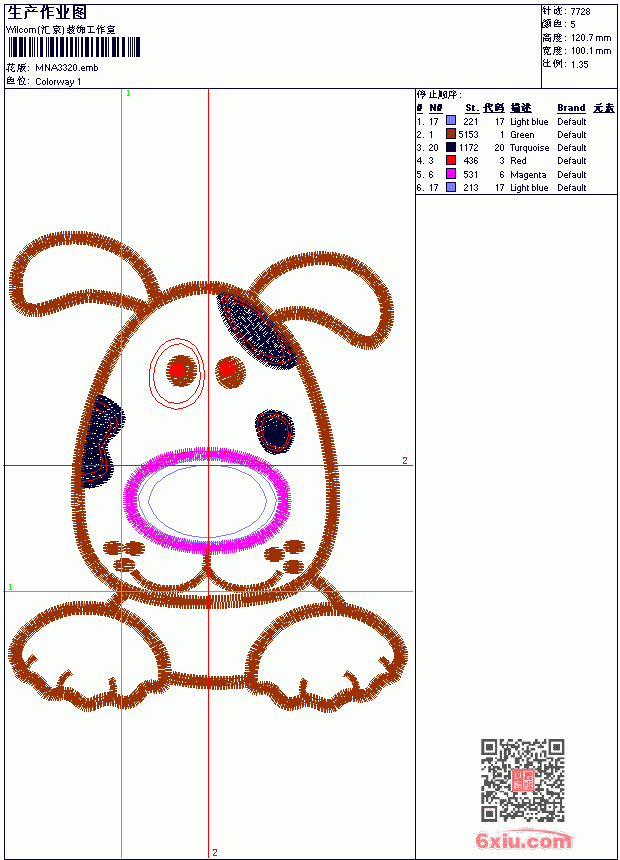This screenshot has height=860, width=620.
Task: Click the dog's magenta nose outline
Action: click(x=207, y=499)
